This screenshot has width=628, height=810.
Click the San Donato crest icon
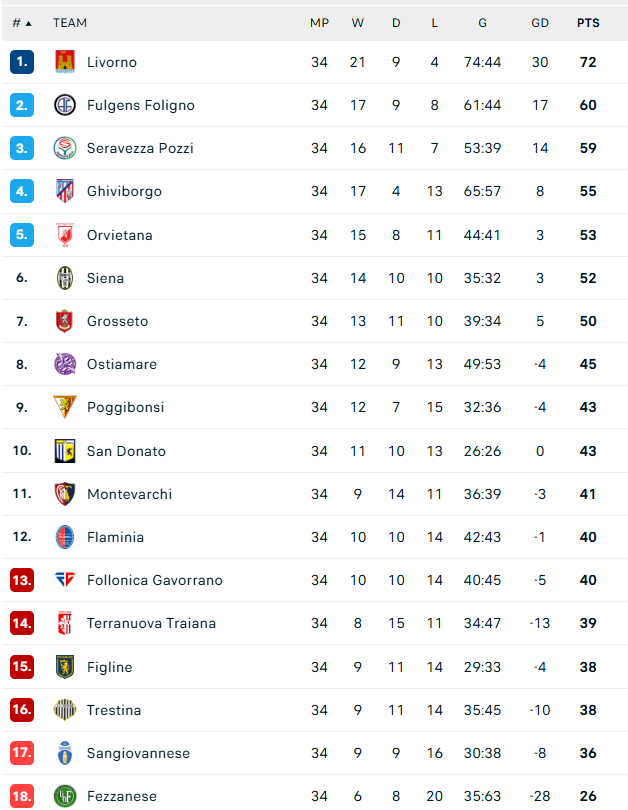(x=65, y=451)
